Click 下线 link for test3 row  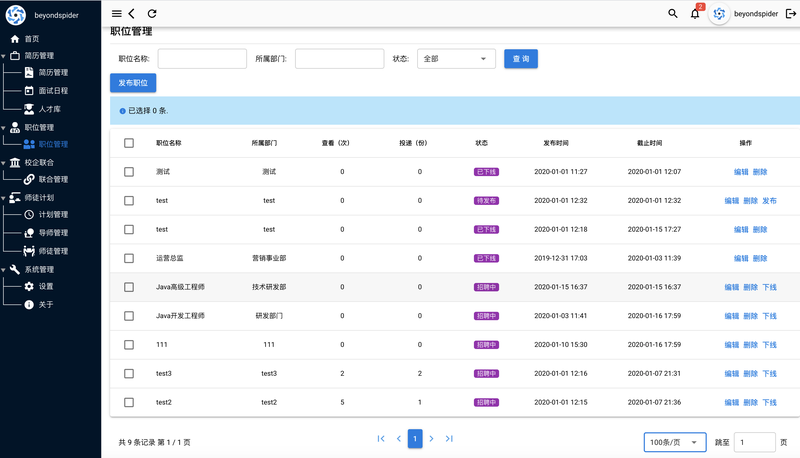[x=769, y=374]
